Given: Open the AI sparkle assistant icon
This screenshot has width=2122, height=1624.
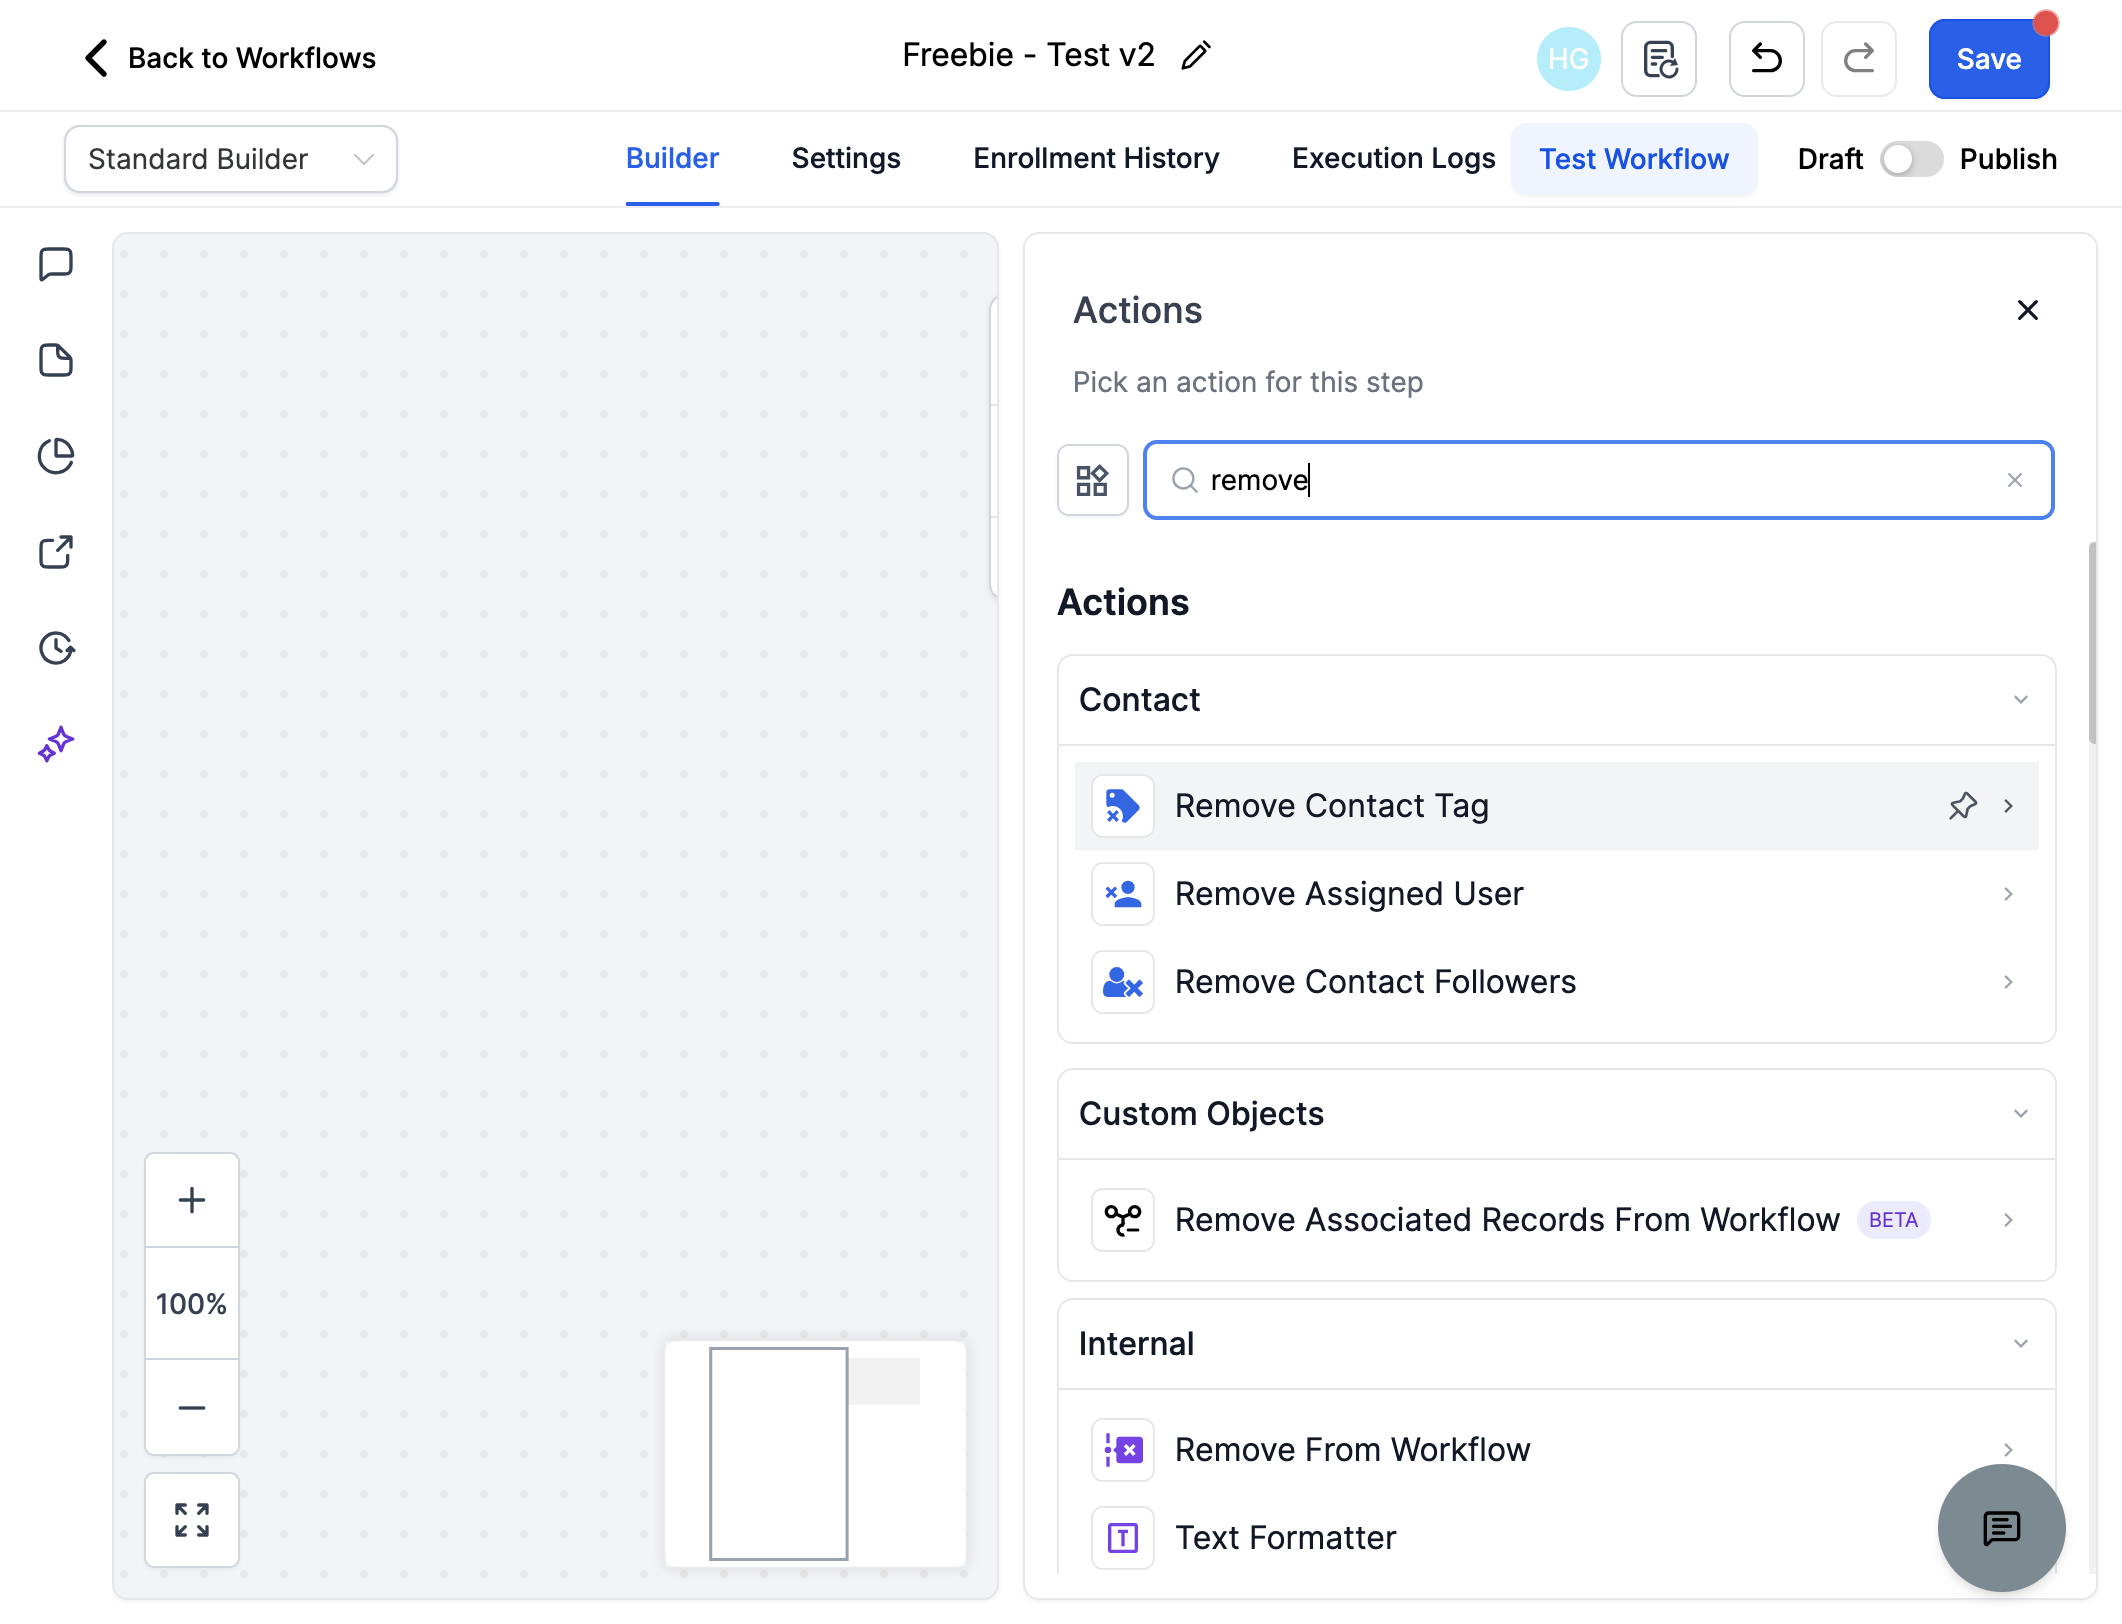Looking at the screenshot, I should pos(56,744).
